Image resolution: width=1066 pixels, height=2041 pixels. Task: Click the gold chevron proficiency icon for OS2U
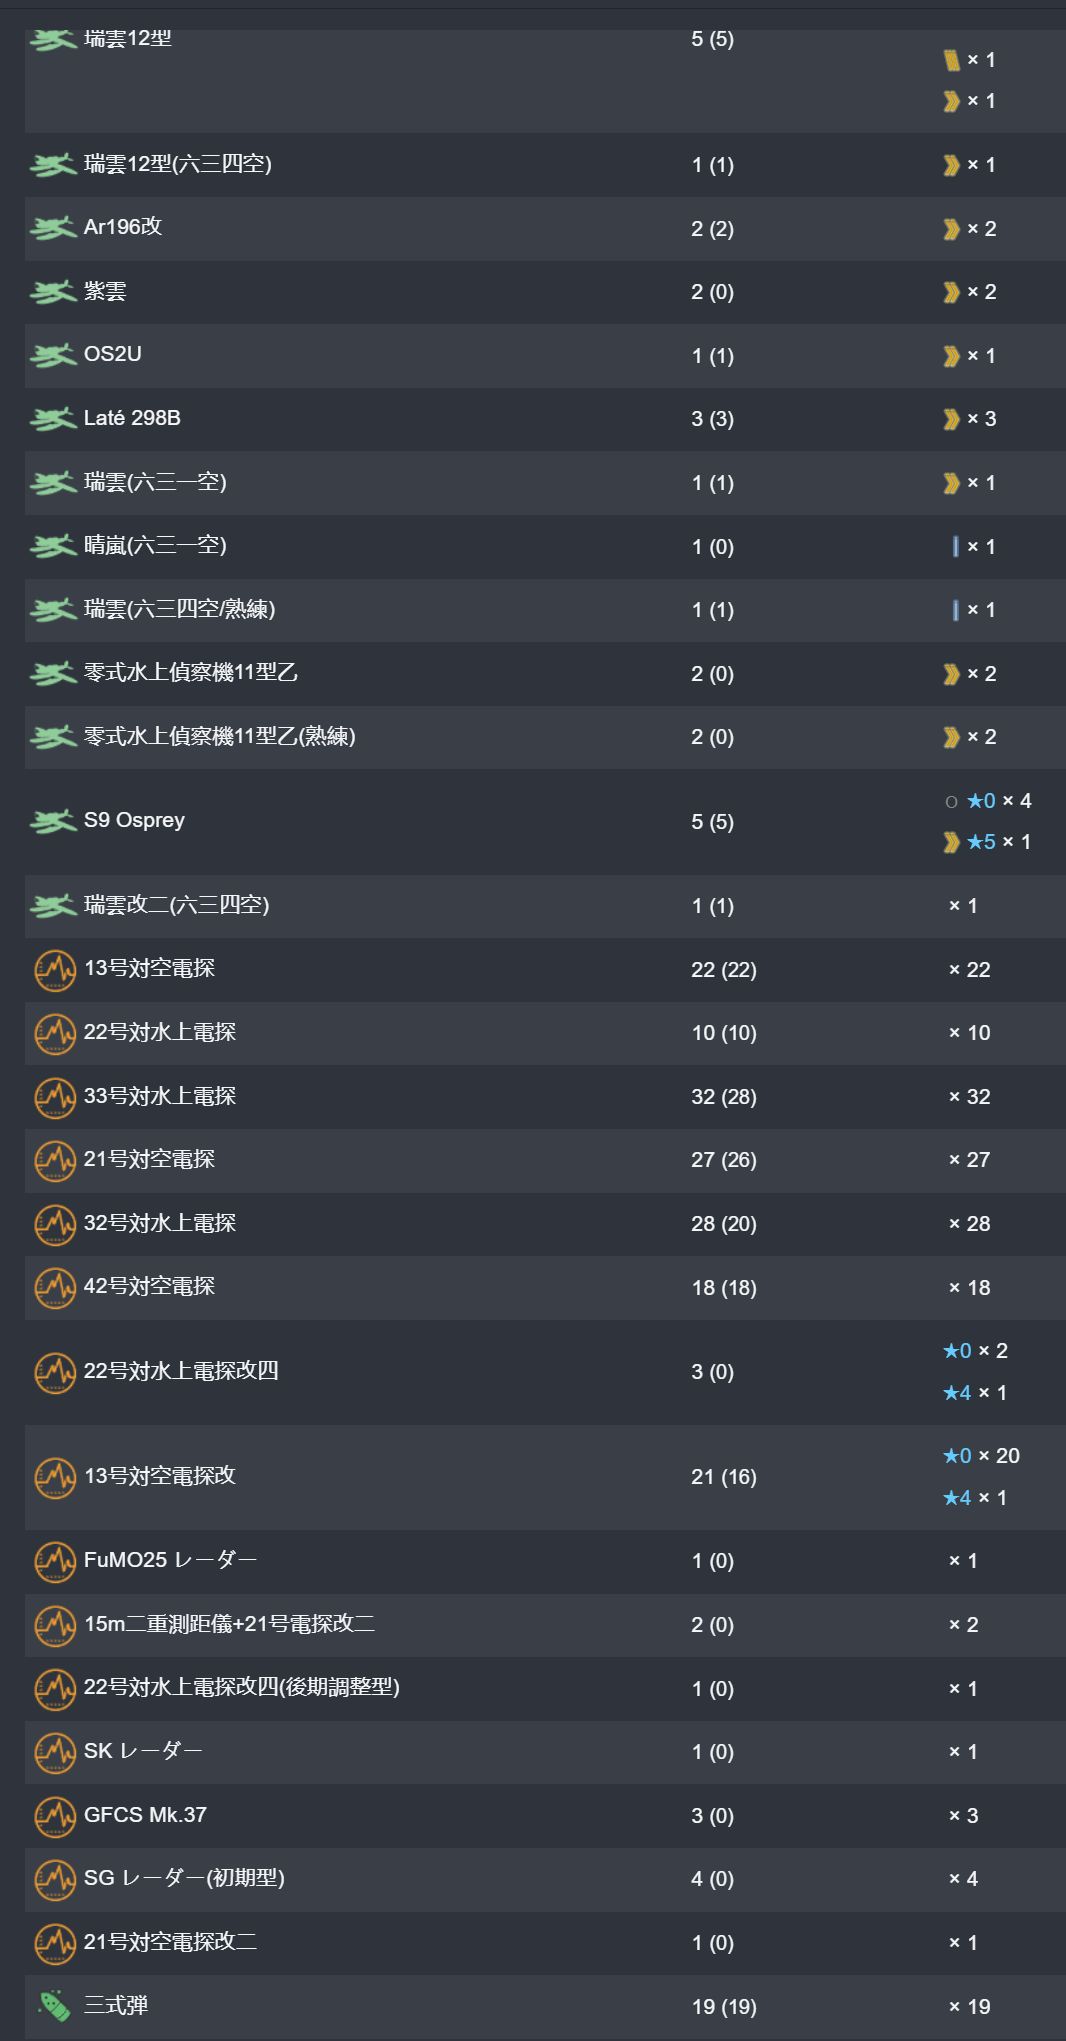[952, 356]
